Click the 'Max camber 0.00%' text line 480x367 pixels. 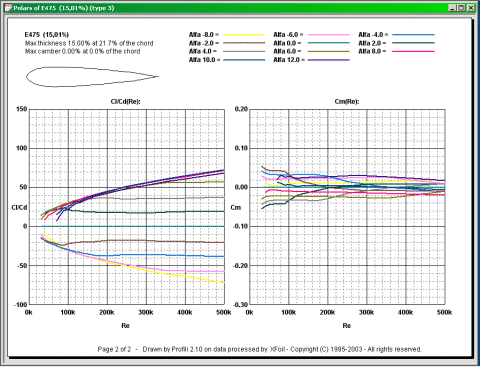tap(82, 51)
